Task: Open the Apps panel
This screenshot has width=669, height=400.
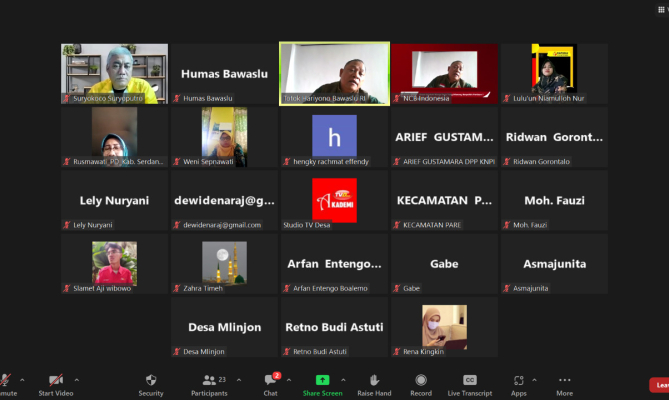Action: pos(518,381)
